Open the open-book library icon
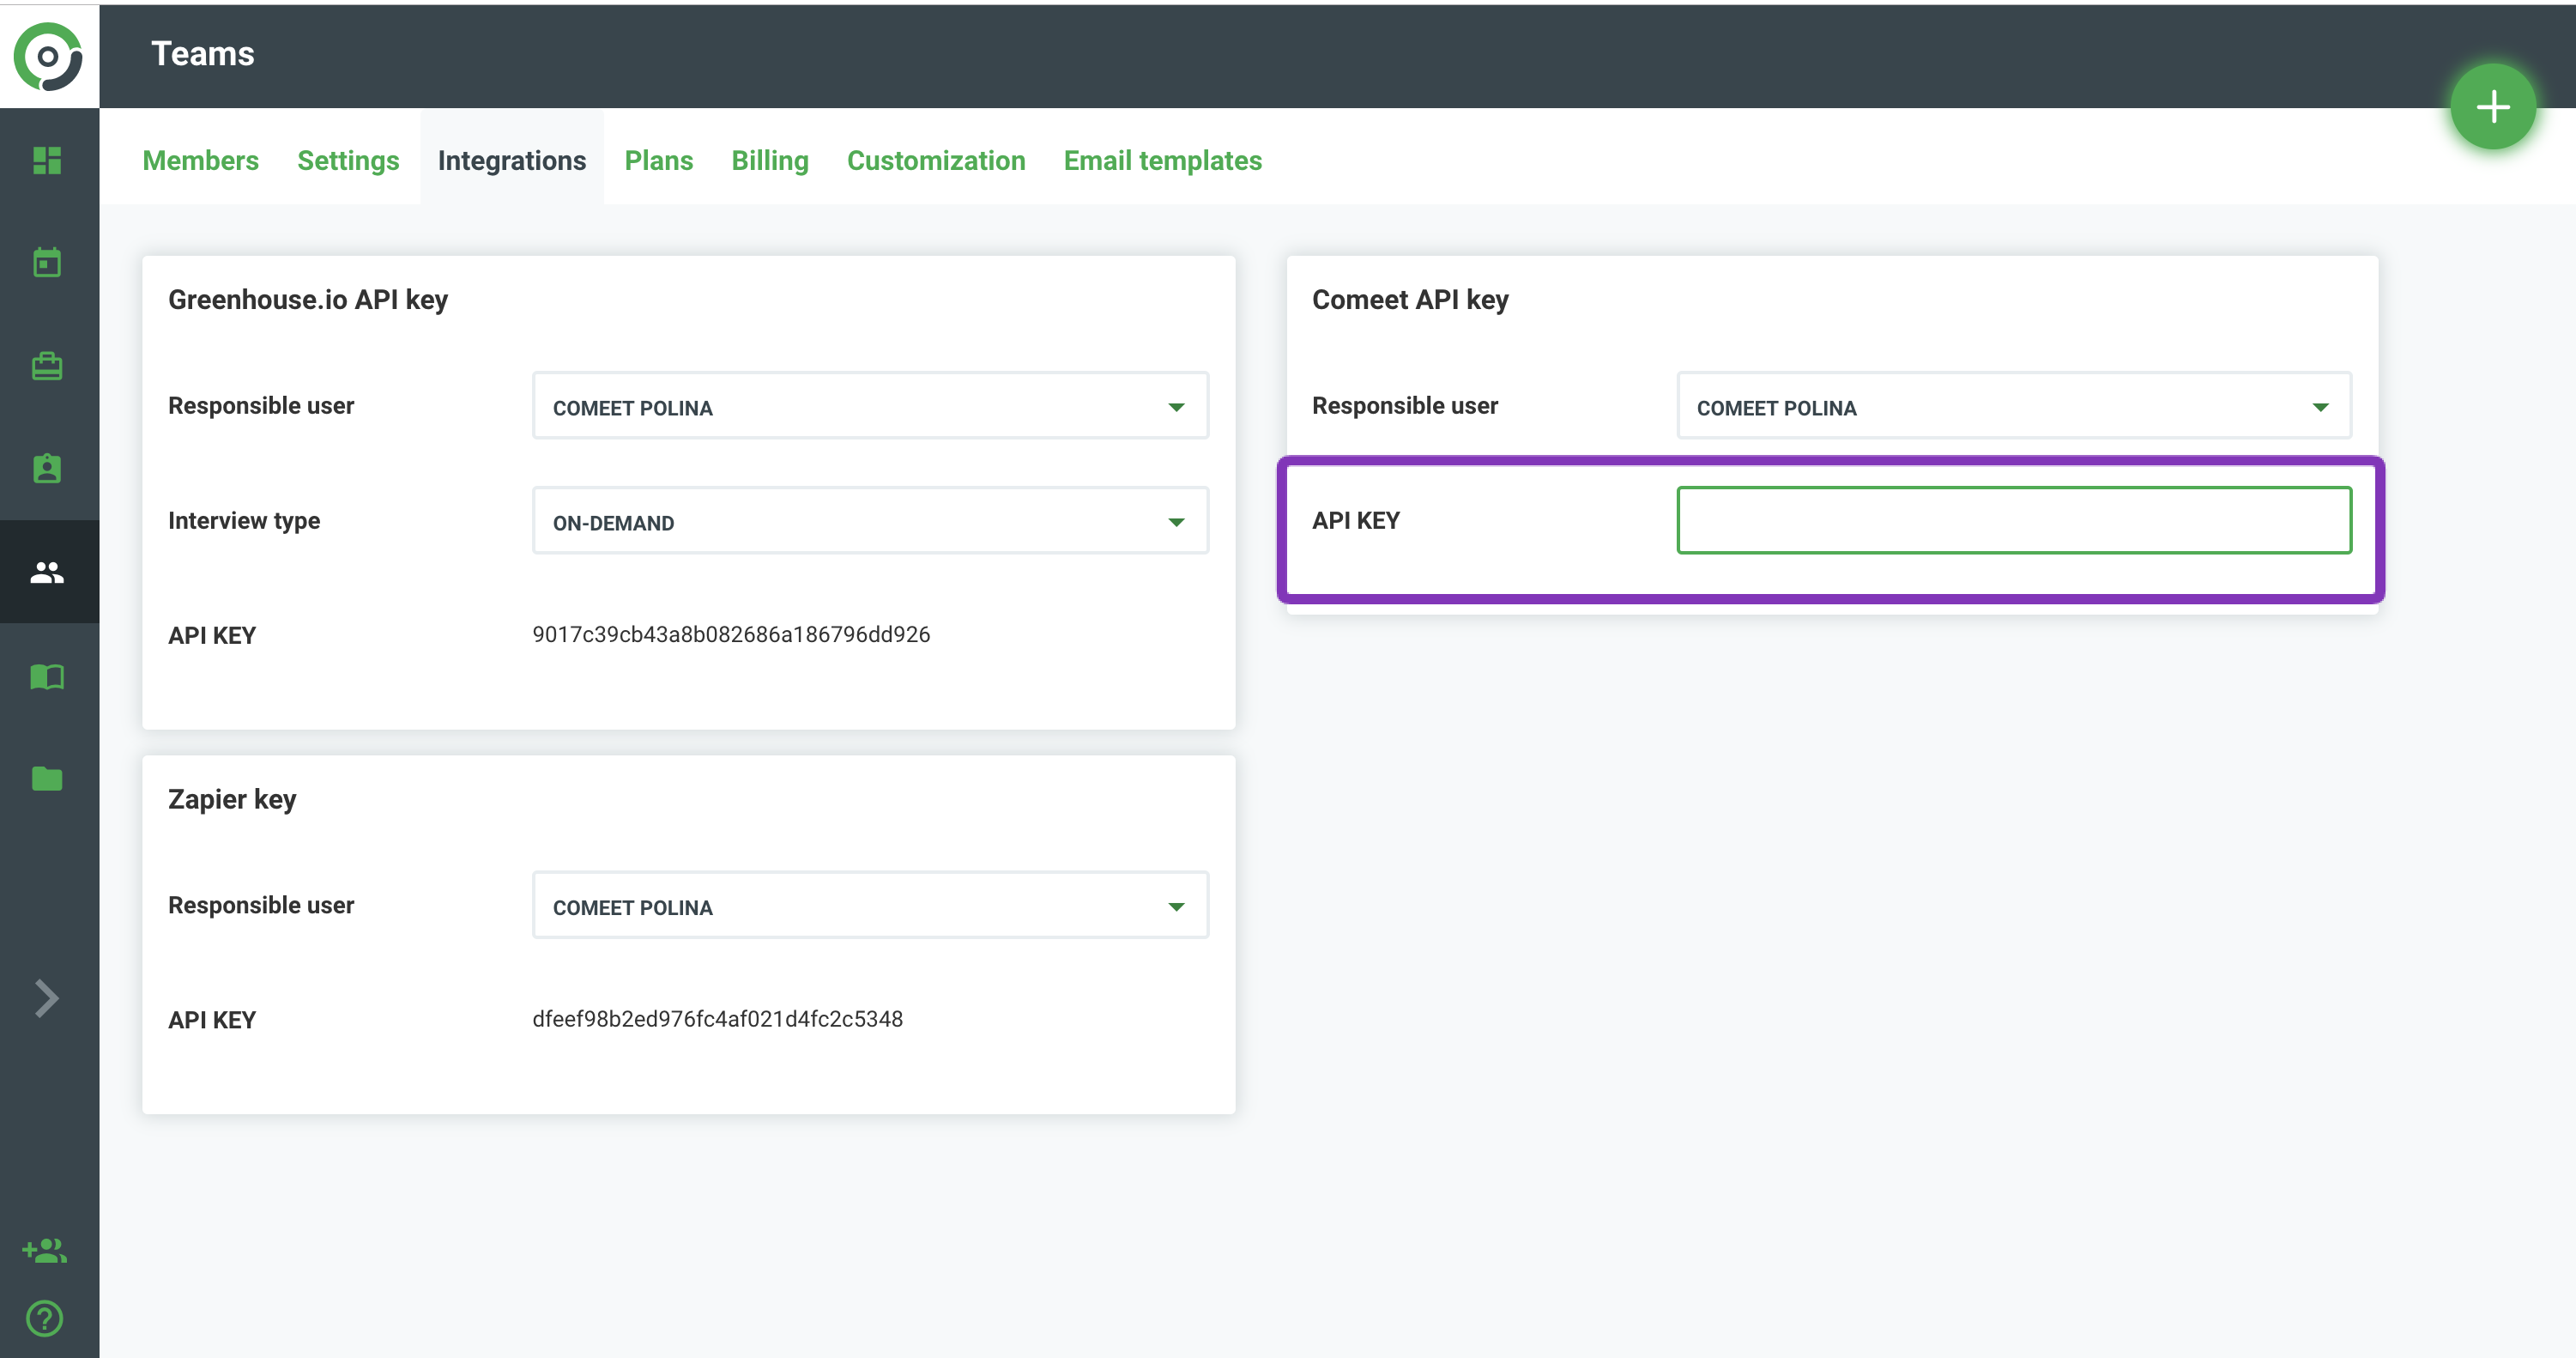 [47, 677]
